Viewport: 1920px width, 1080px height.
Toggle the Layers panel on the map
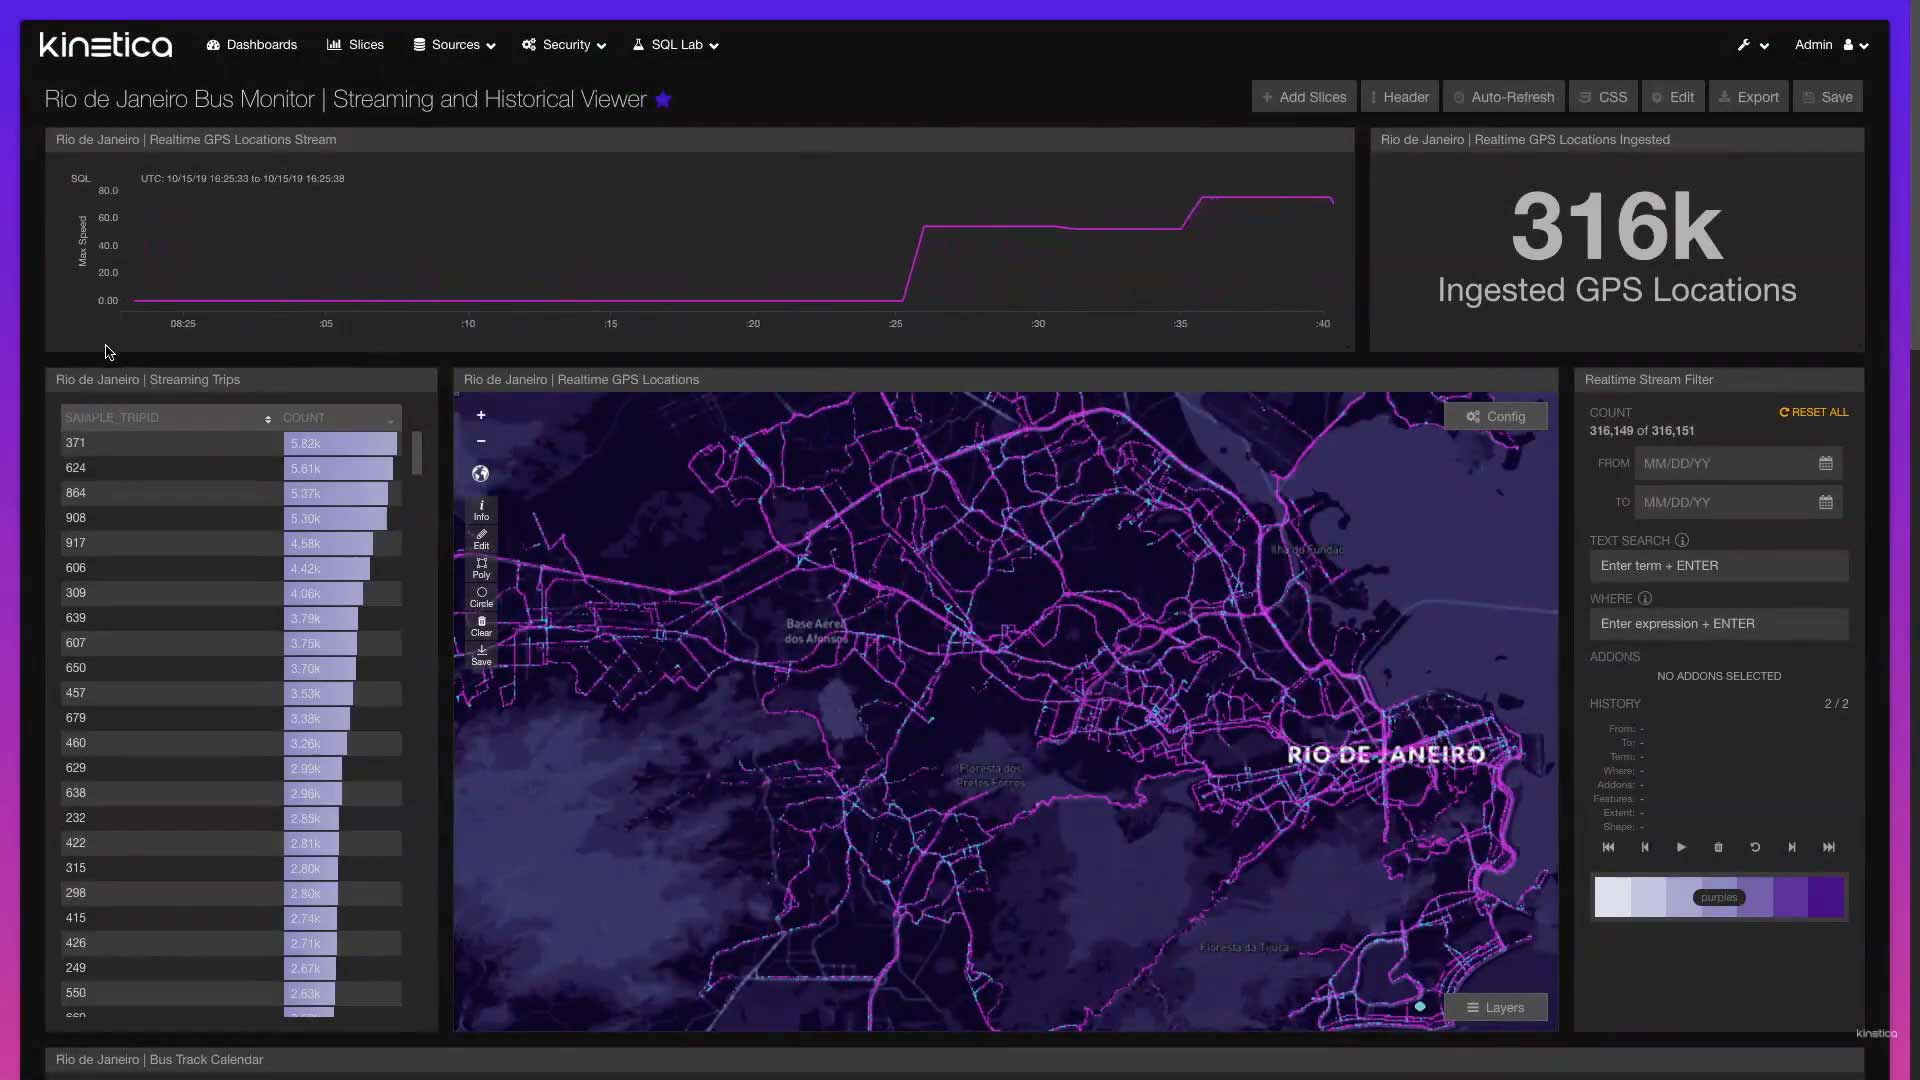(1495, 1007)
